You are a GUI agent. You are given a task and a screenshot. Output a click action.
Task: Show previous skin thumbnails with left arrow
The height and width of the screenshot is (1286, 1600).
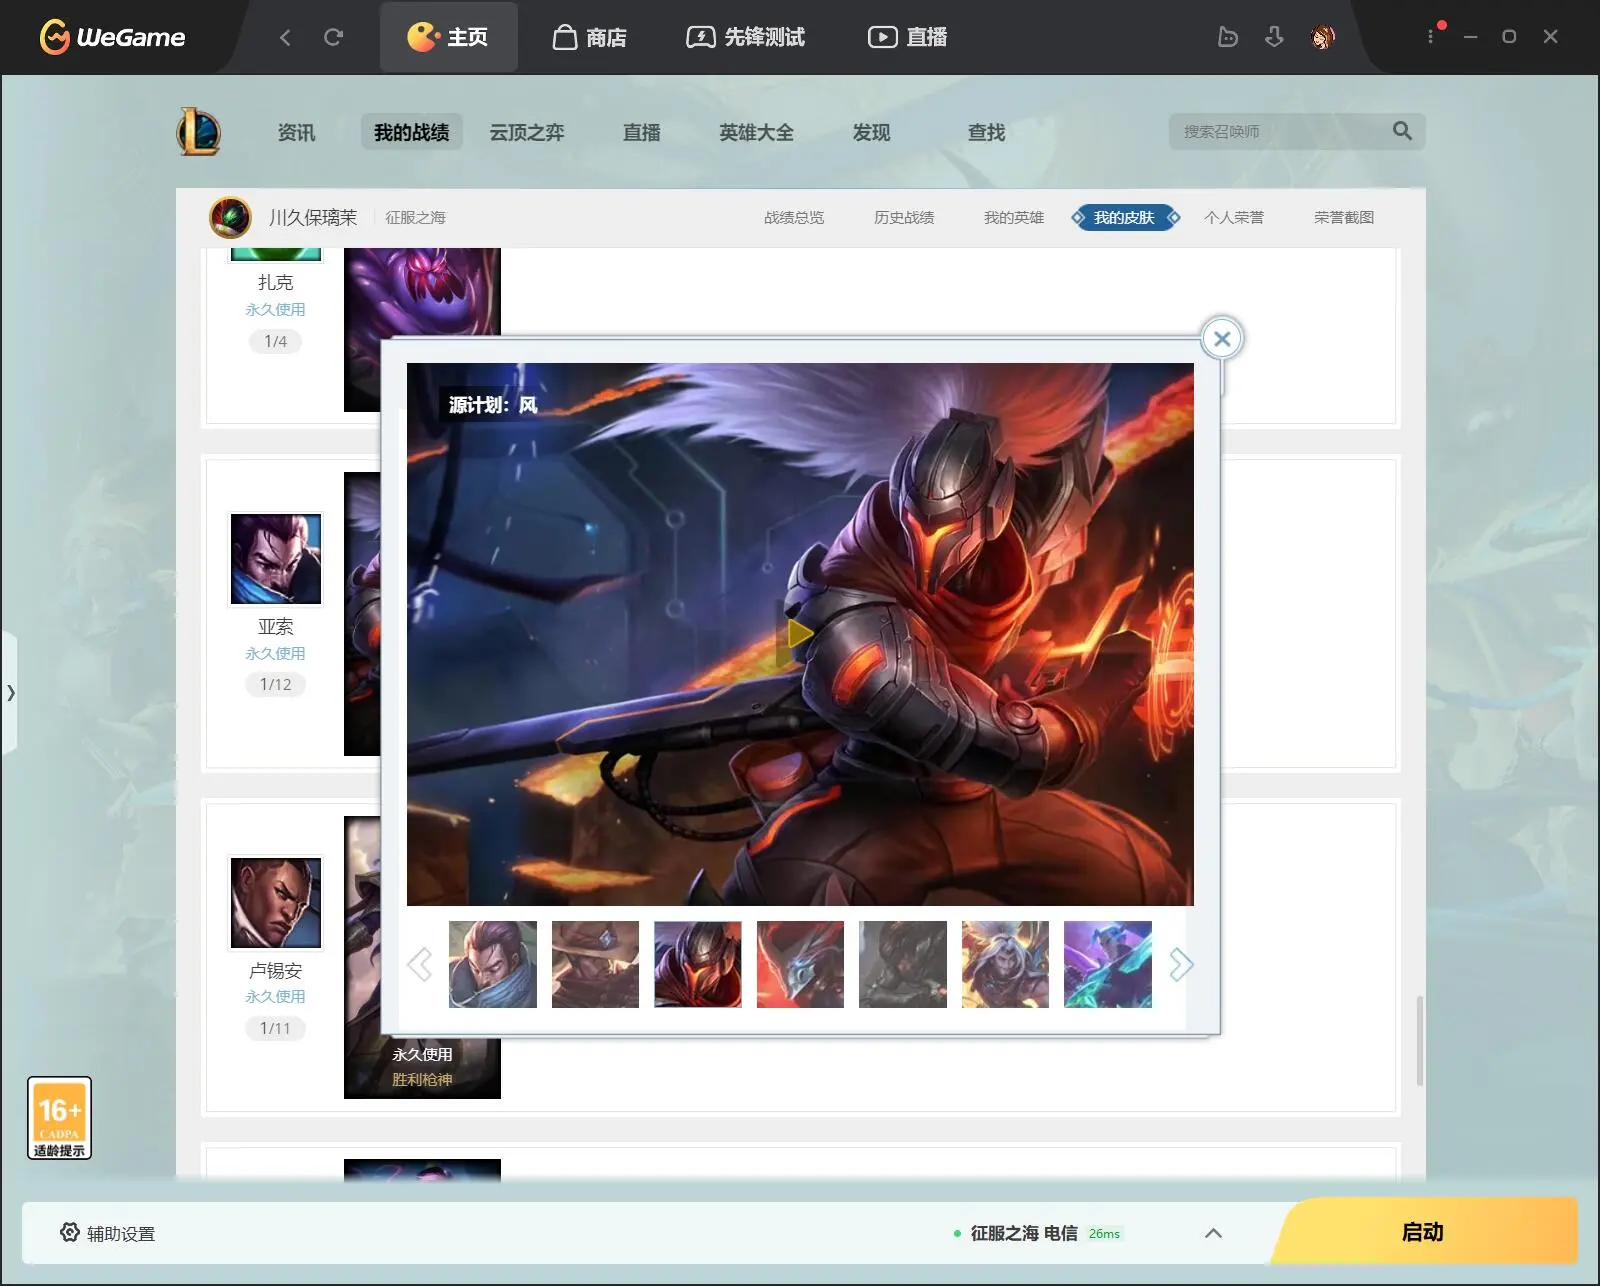[420, 964]
